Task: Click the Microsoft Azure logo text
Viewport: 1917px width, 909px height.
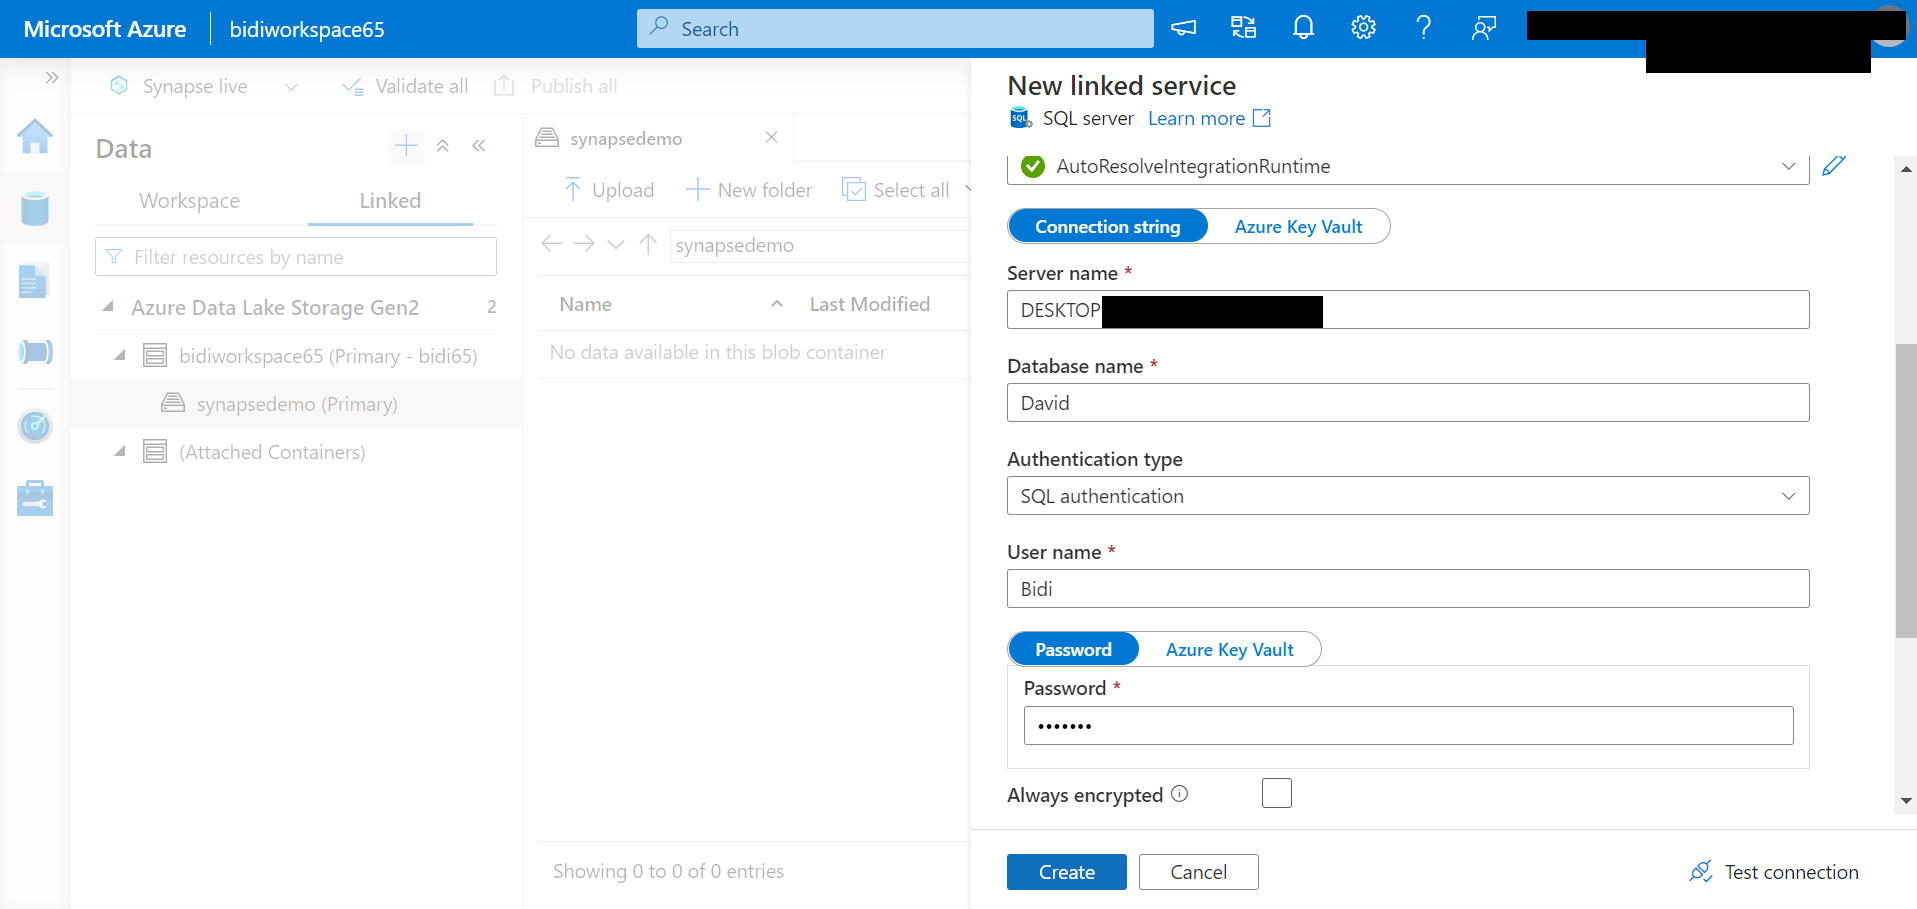Action: (104, 29)
